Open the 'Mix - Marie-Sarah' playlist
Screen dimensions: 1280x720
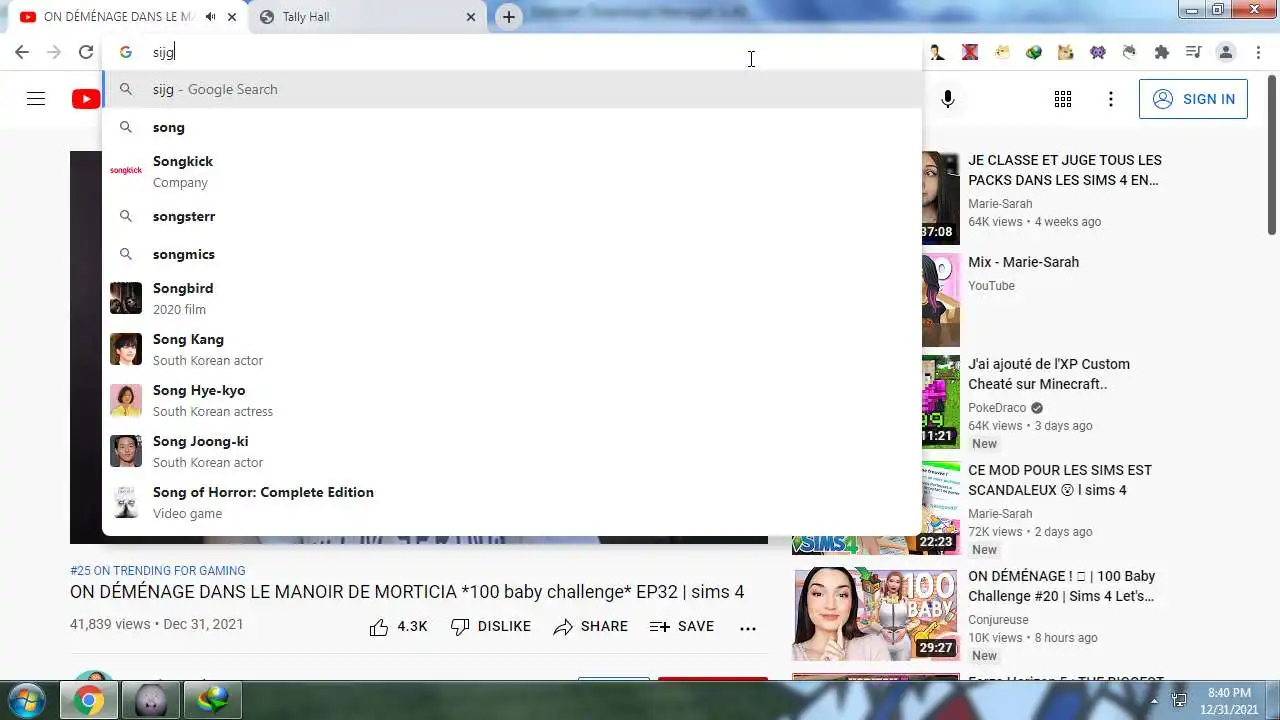coord(1023,262)
